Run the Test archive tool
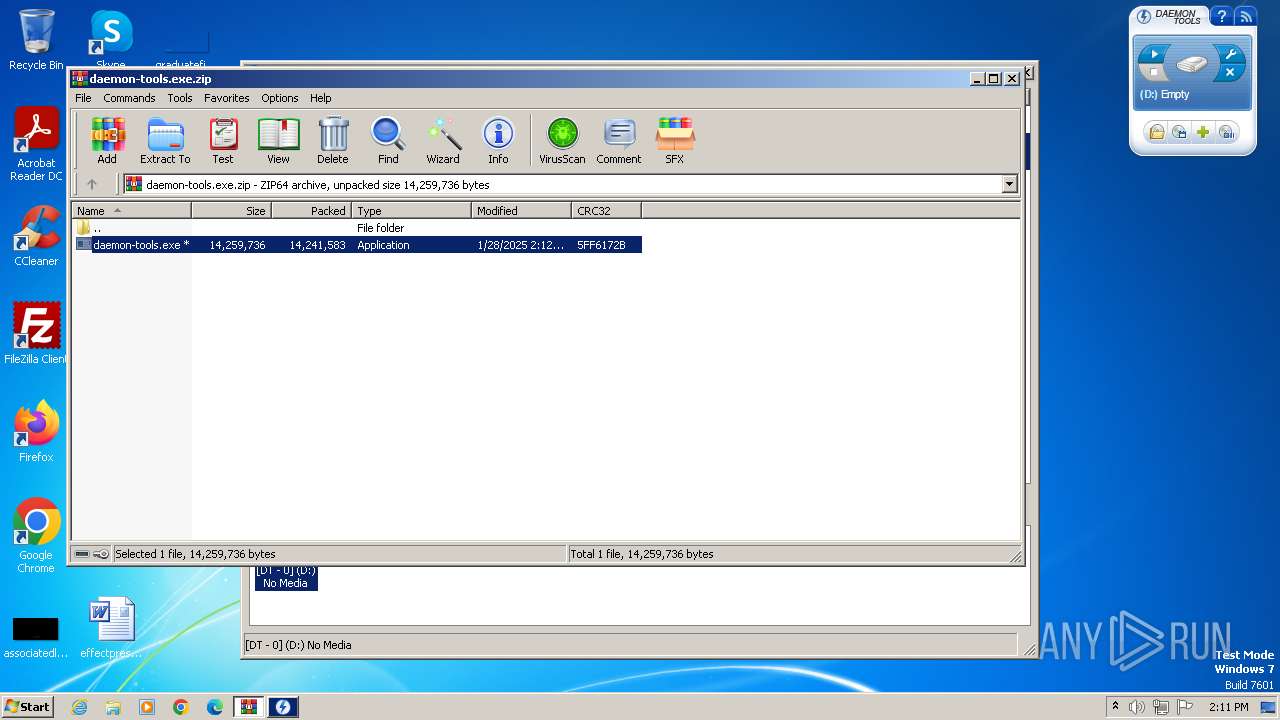Image resolution: width=1280 pixels, height=720 pixels. pyautogui.click(x=223, y=141)
